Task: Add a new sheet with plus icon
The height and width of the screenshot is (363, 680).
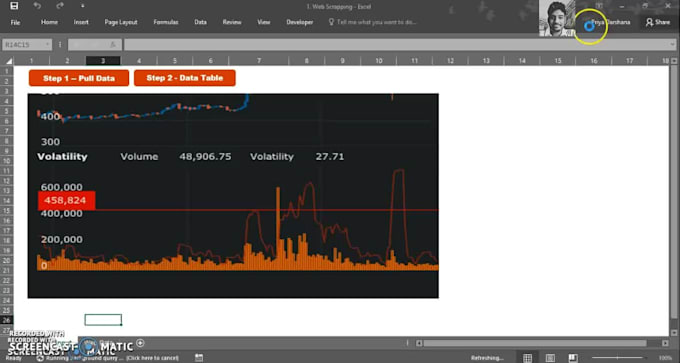Action: pos(140,343)
